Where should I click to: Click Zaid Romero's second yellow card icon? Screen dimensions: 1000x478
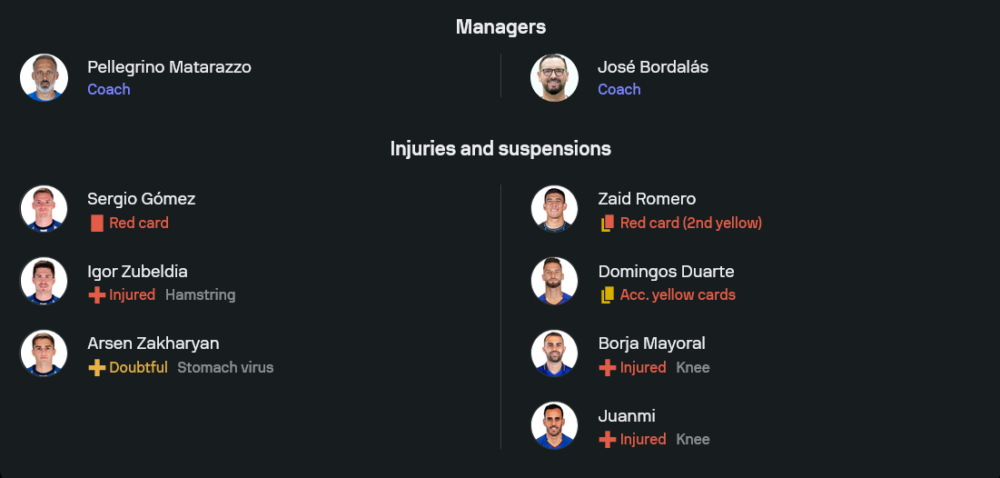coord(607,223)
